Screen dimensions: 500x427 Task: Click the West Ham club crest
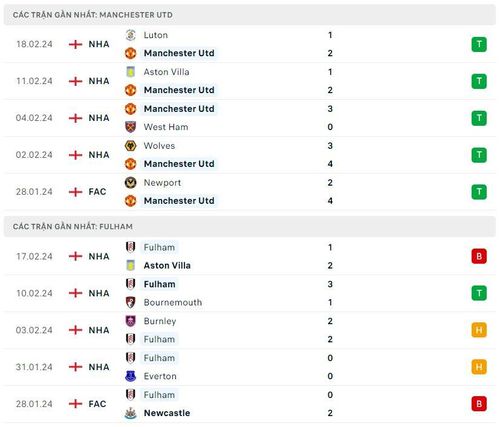[x=130, y=127]
